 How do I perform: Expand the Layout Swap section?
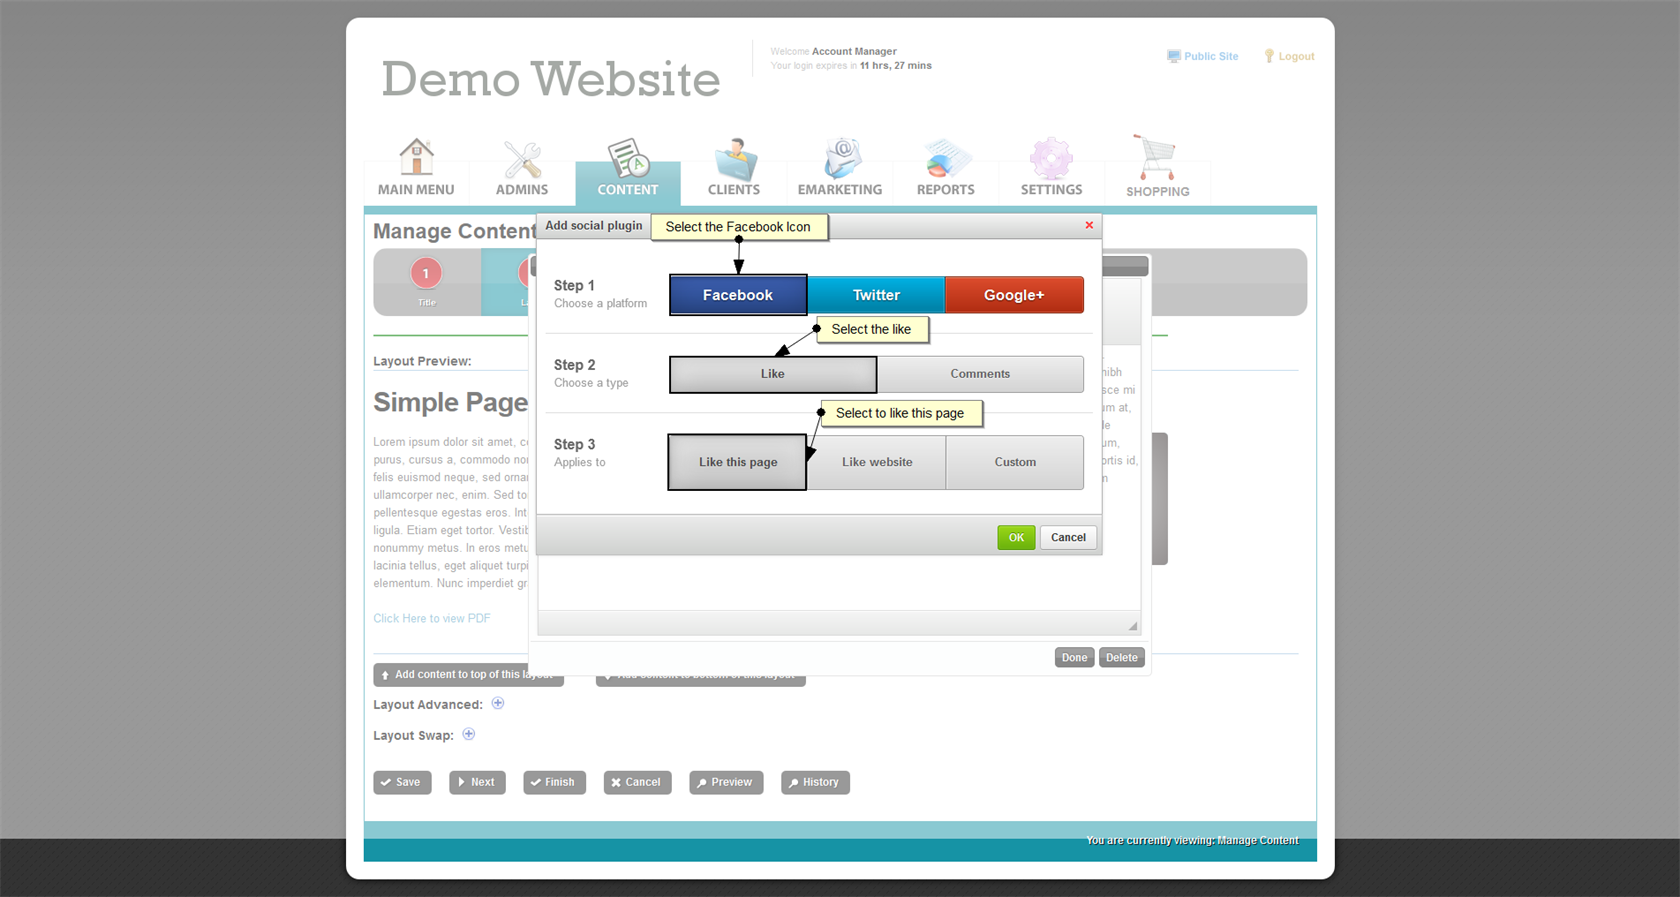pos(469,735)
